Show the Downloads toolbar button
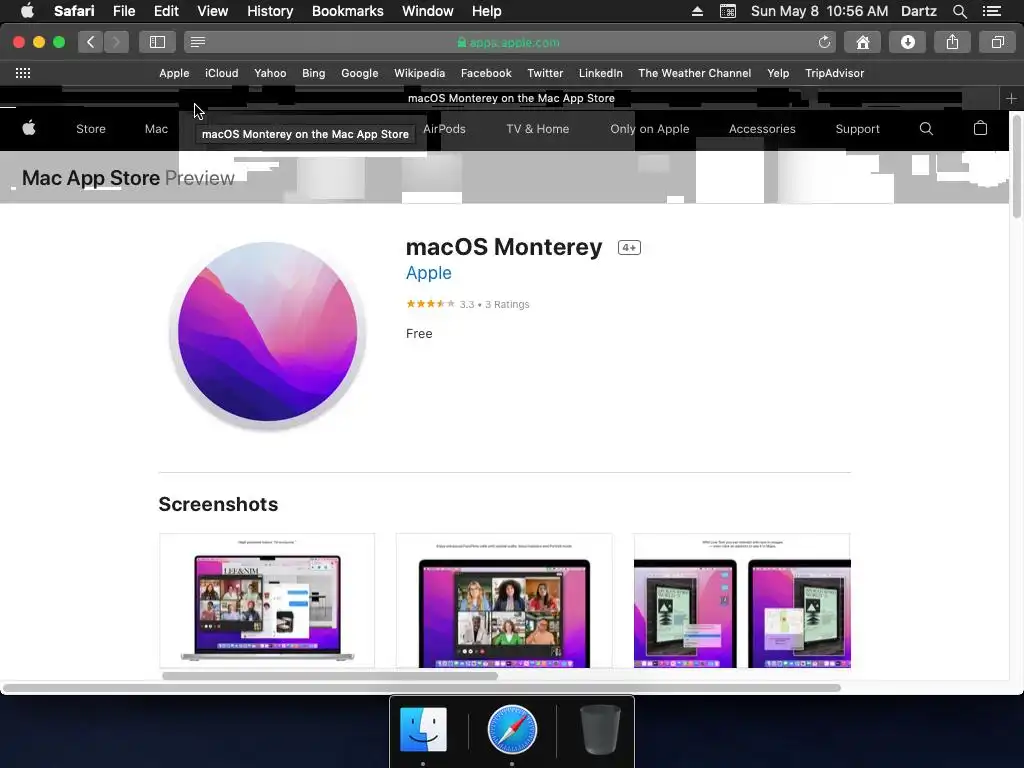 pos(908,42)
